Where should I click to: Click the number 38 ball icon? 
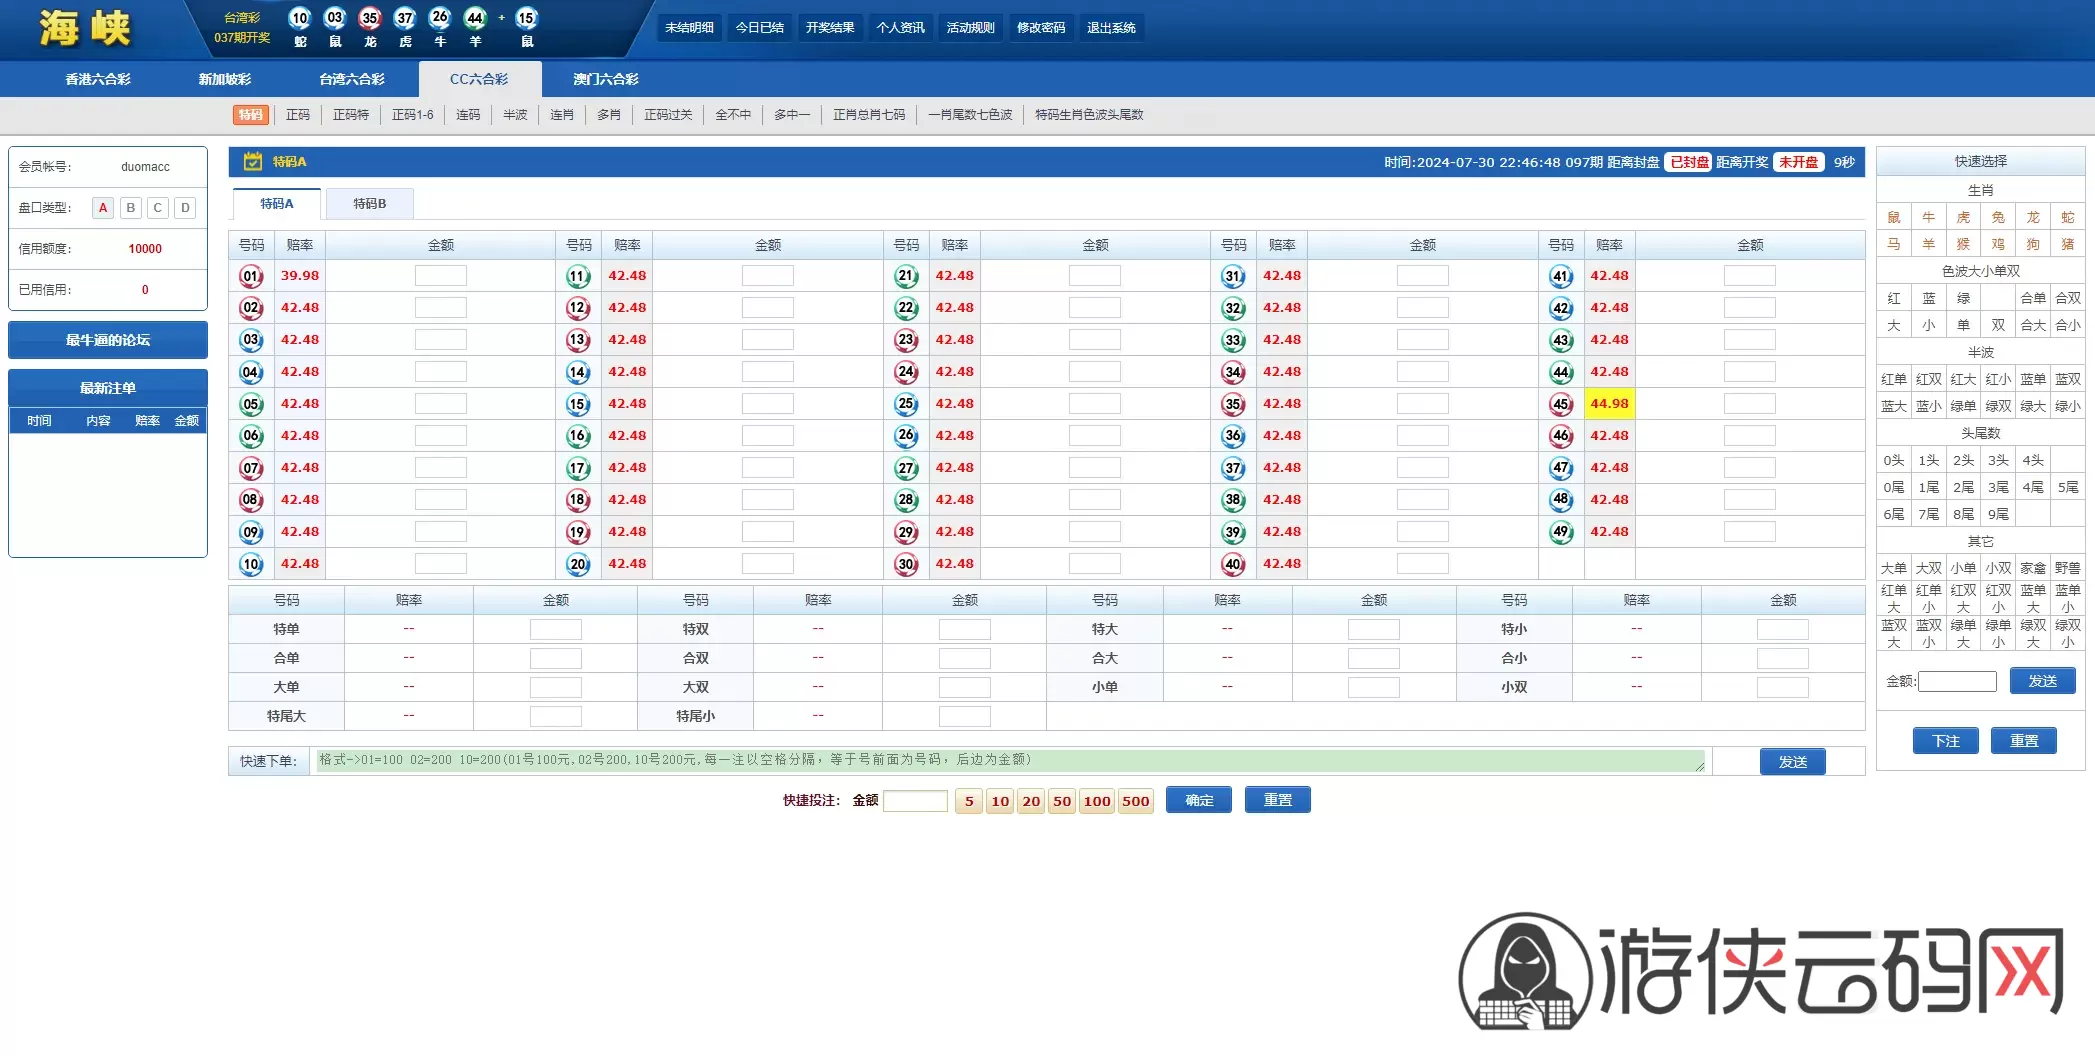[x=1233, y=500]
